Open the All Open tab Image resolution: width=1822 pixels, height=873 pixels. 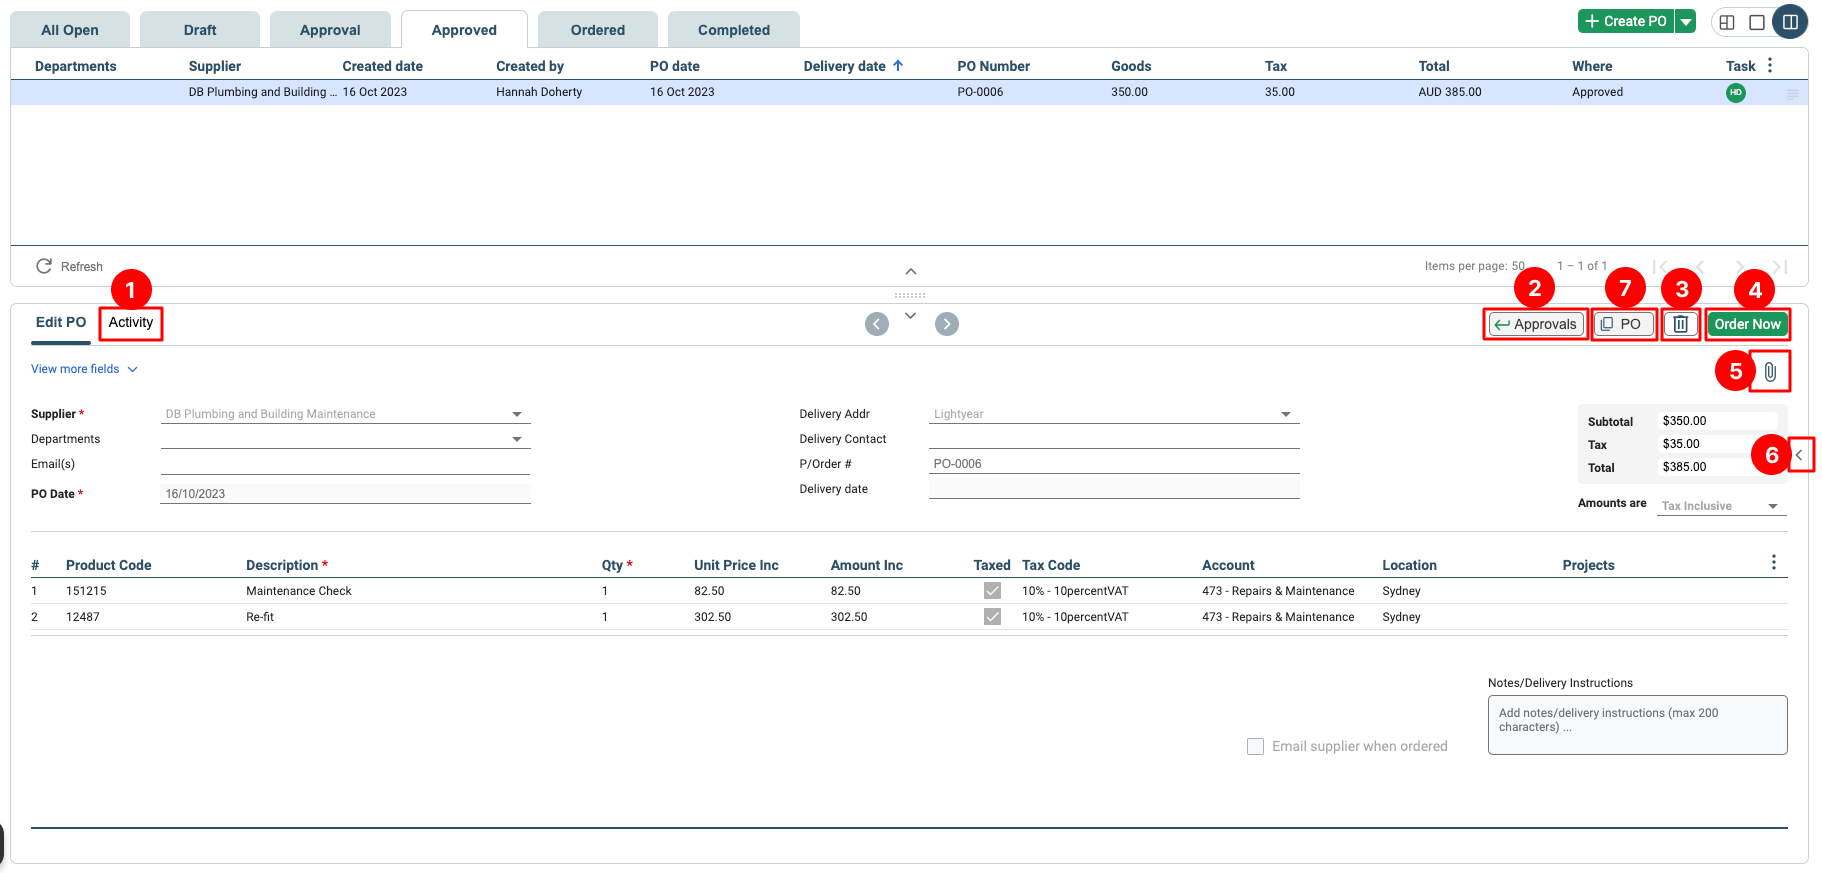(70, 30)
